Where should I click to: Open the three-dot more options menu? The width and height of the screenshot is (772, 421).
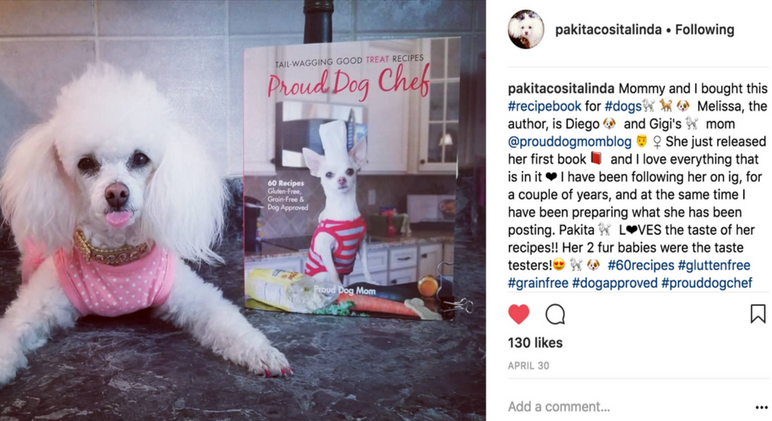coord(761,407)
